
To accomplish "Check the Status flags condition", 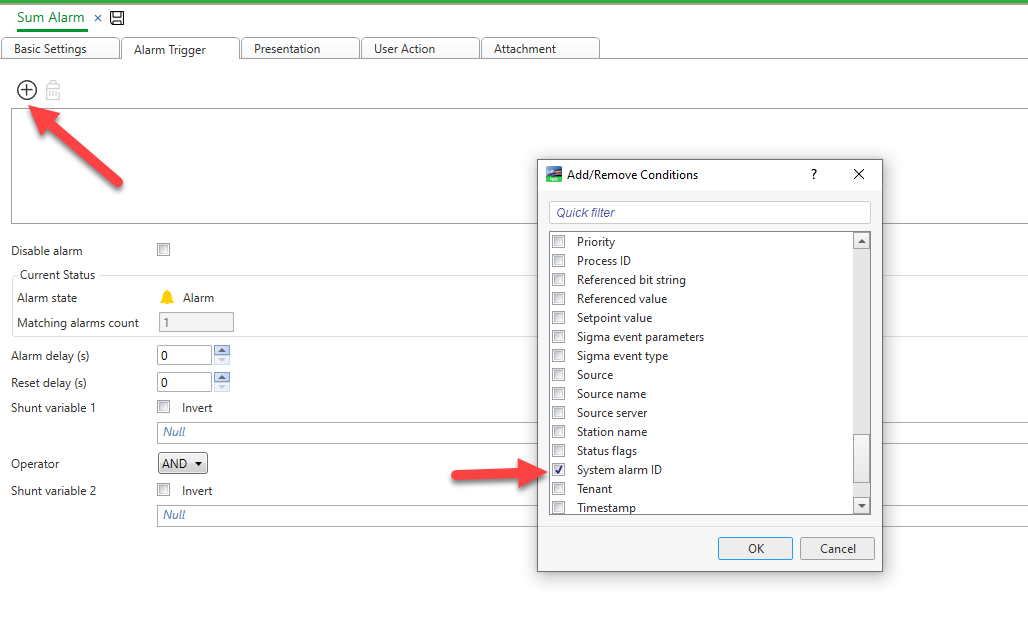I will [x=559, y=450].
